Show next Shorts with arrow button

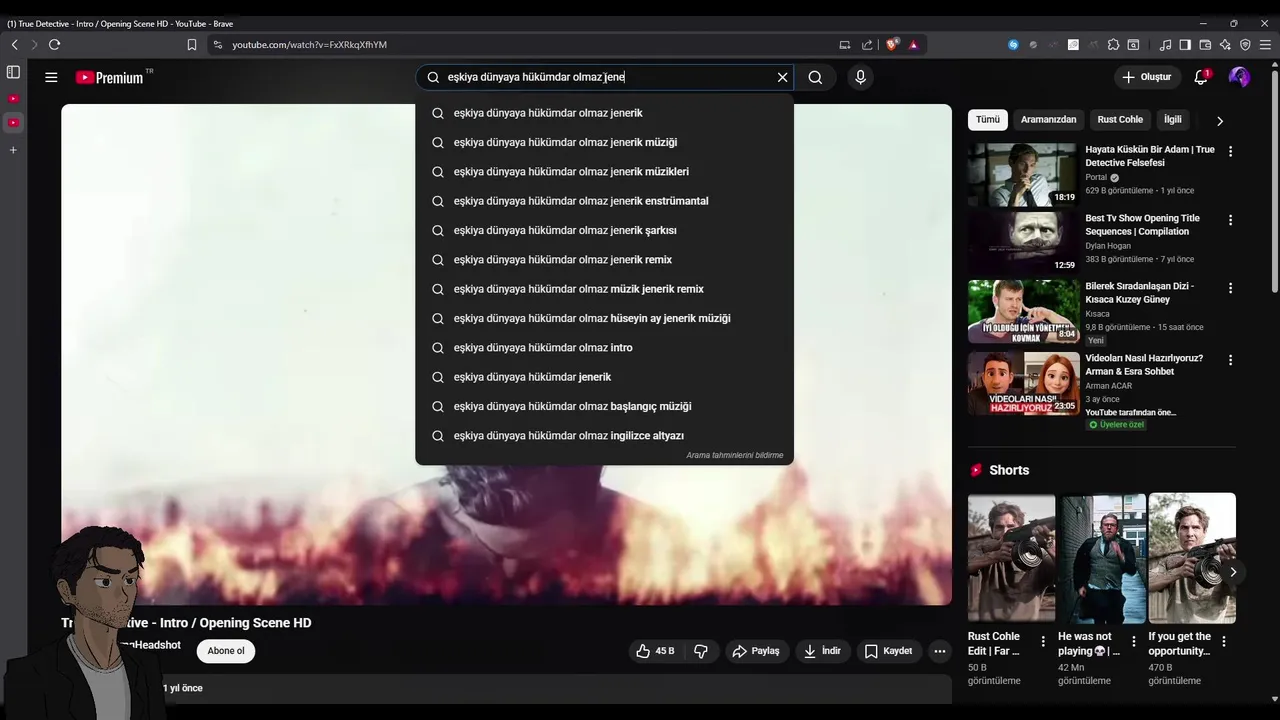pos(1233,572)
